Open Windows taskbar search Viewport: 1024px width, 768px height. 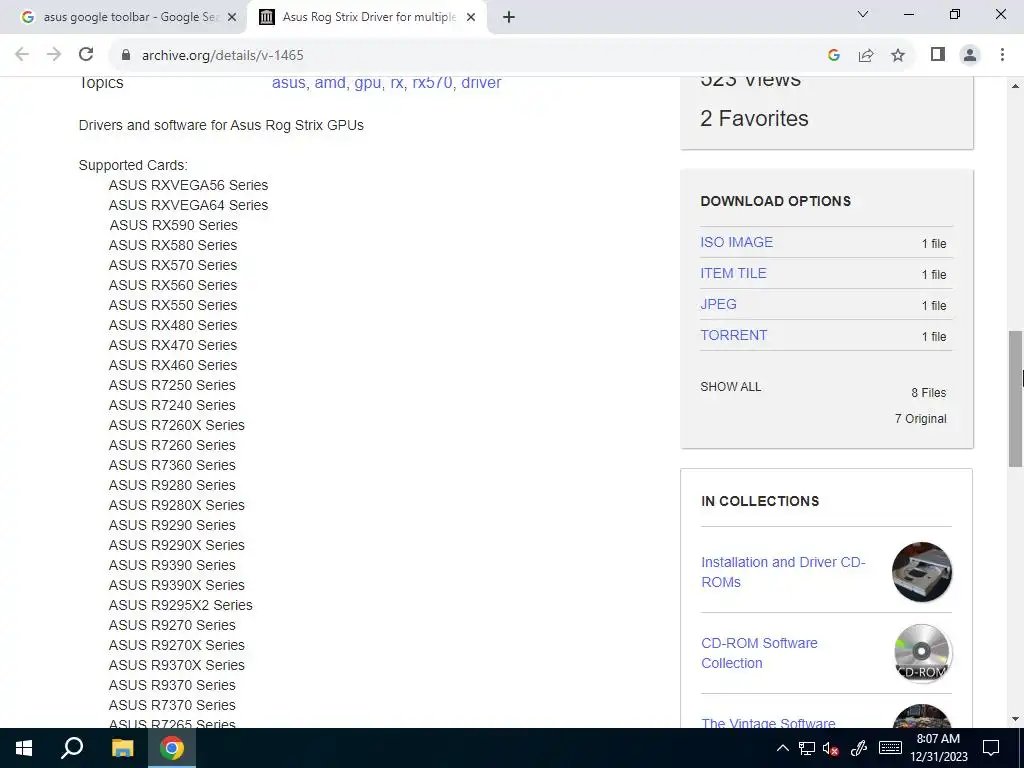(72, 748)
